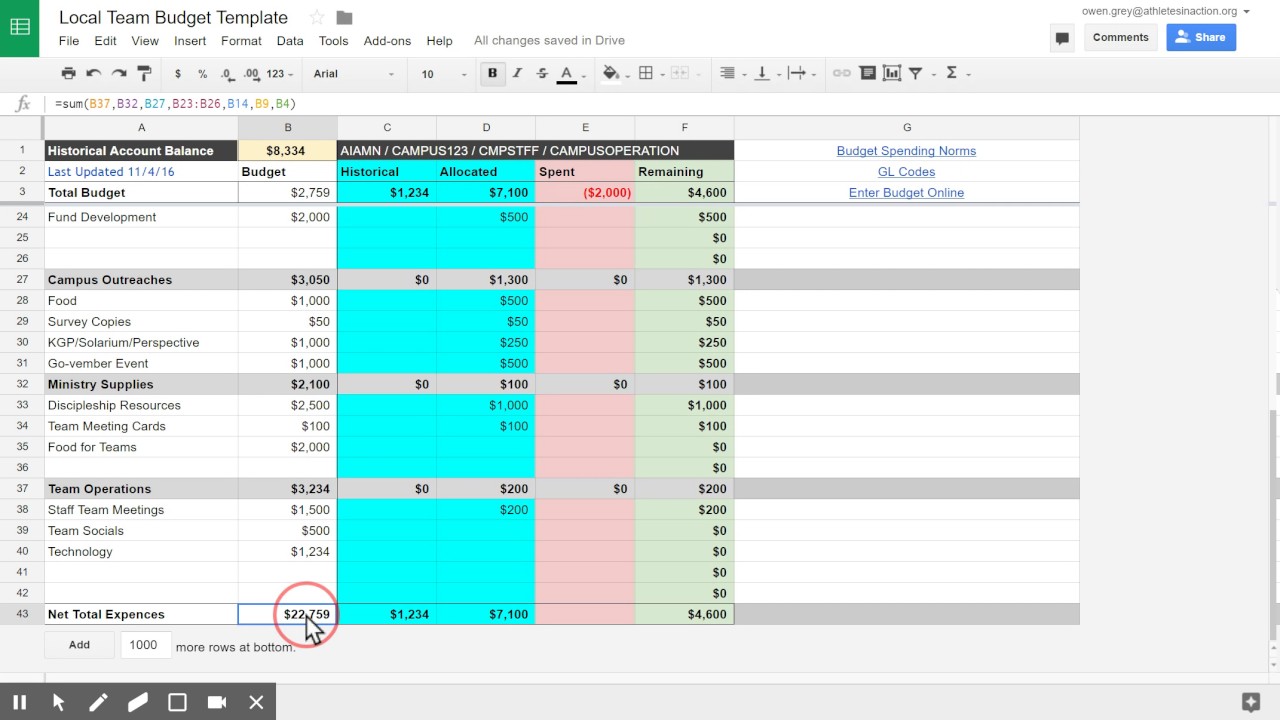The width and height of the screenshot is (1280, 720).
Task: Toggle bold formatting button
Action: pyautogui.click(x=492, y=73)
